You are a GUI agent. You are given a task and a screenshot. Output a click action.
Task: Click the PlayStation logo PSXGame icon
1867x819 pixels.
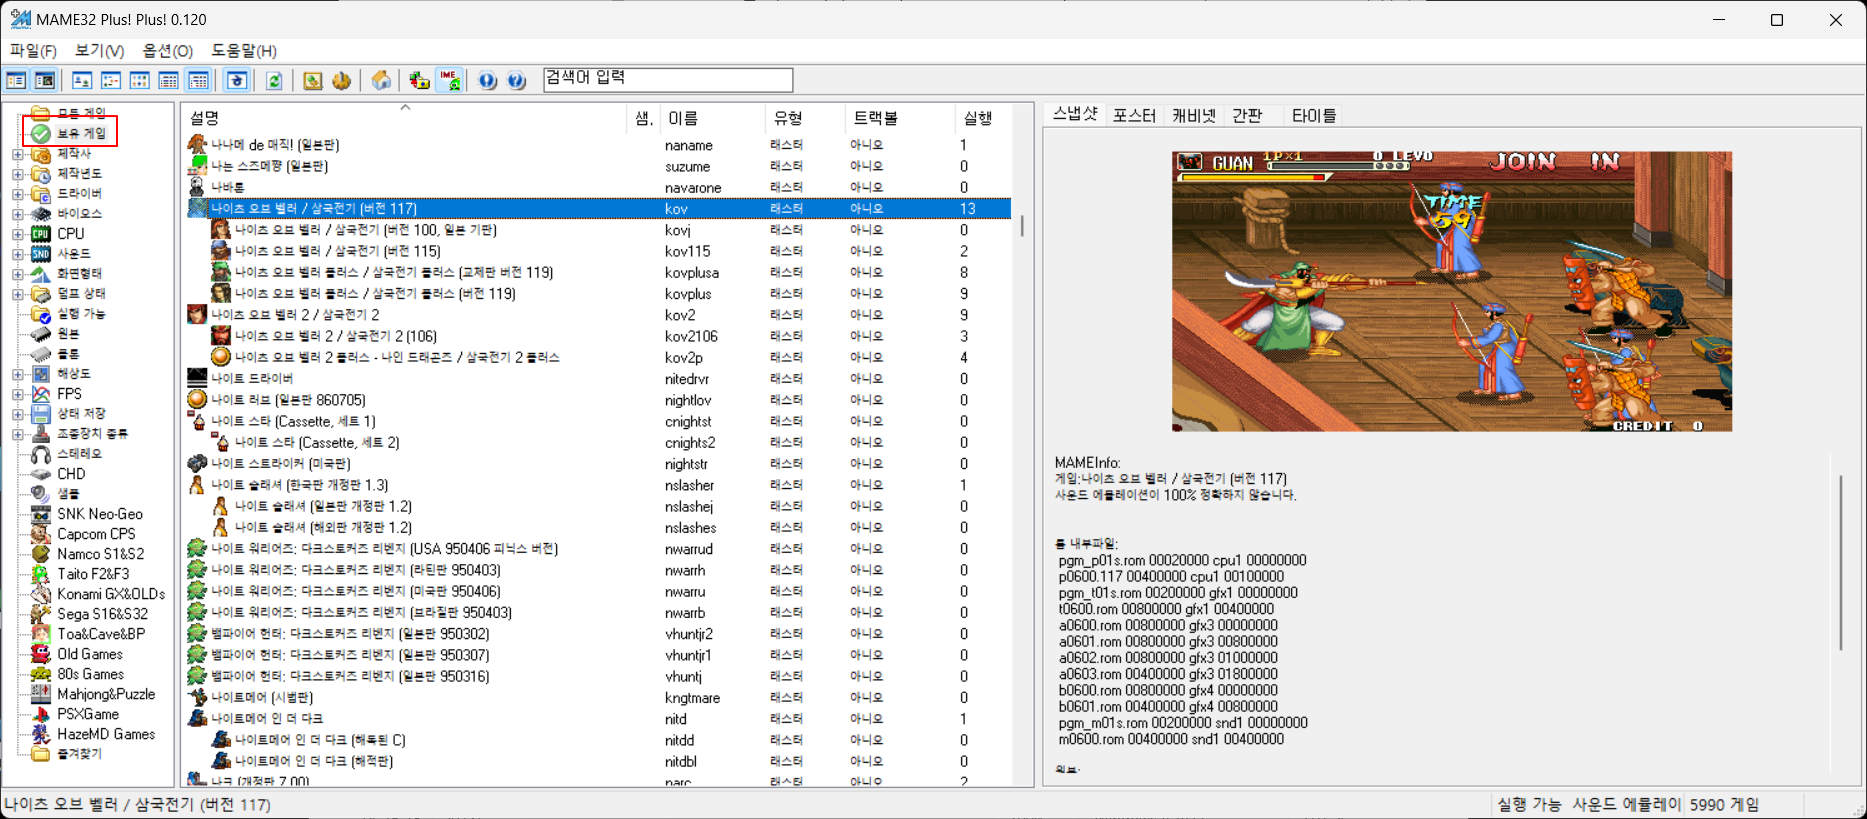[41, 714]
